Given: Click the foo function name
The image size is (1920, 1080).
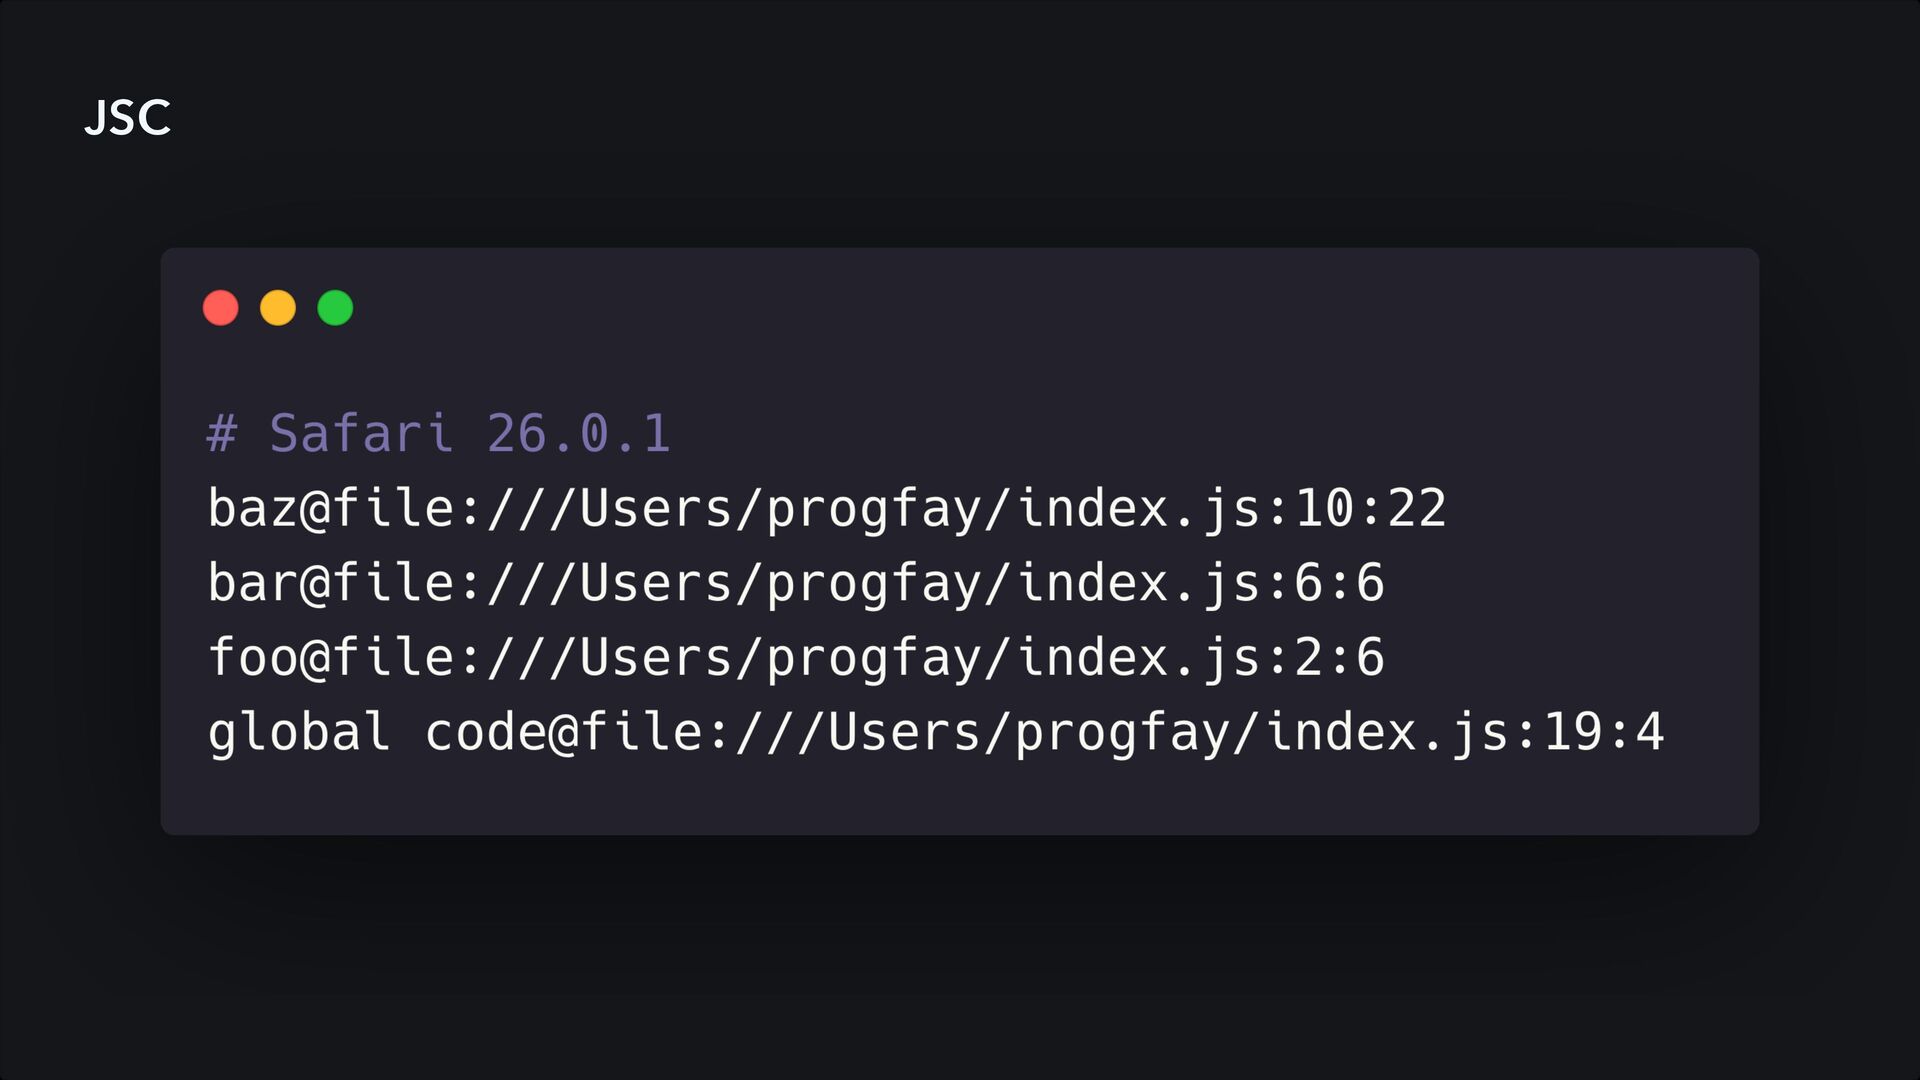Looking at the screenshot, I should (253, 657).
